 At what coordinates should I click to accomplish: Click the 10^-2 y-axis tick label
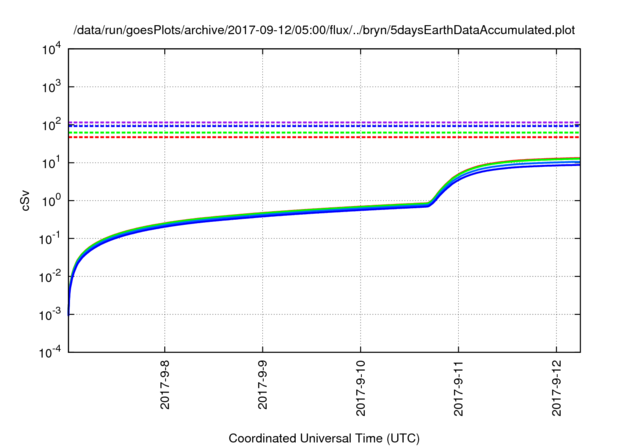[50, 277]
